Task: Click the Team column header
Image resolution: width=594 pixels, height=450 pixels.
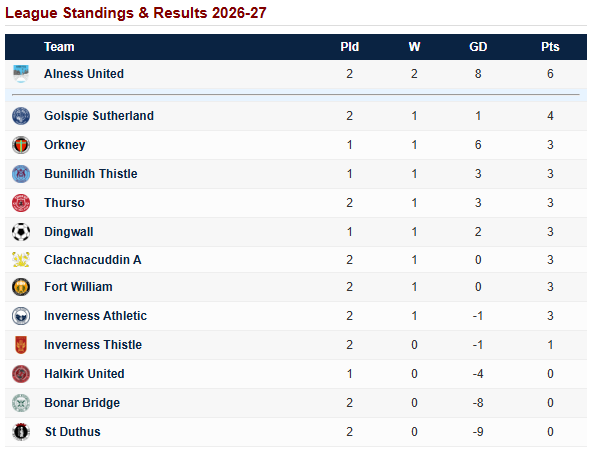Action: point(59,47)
